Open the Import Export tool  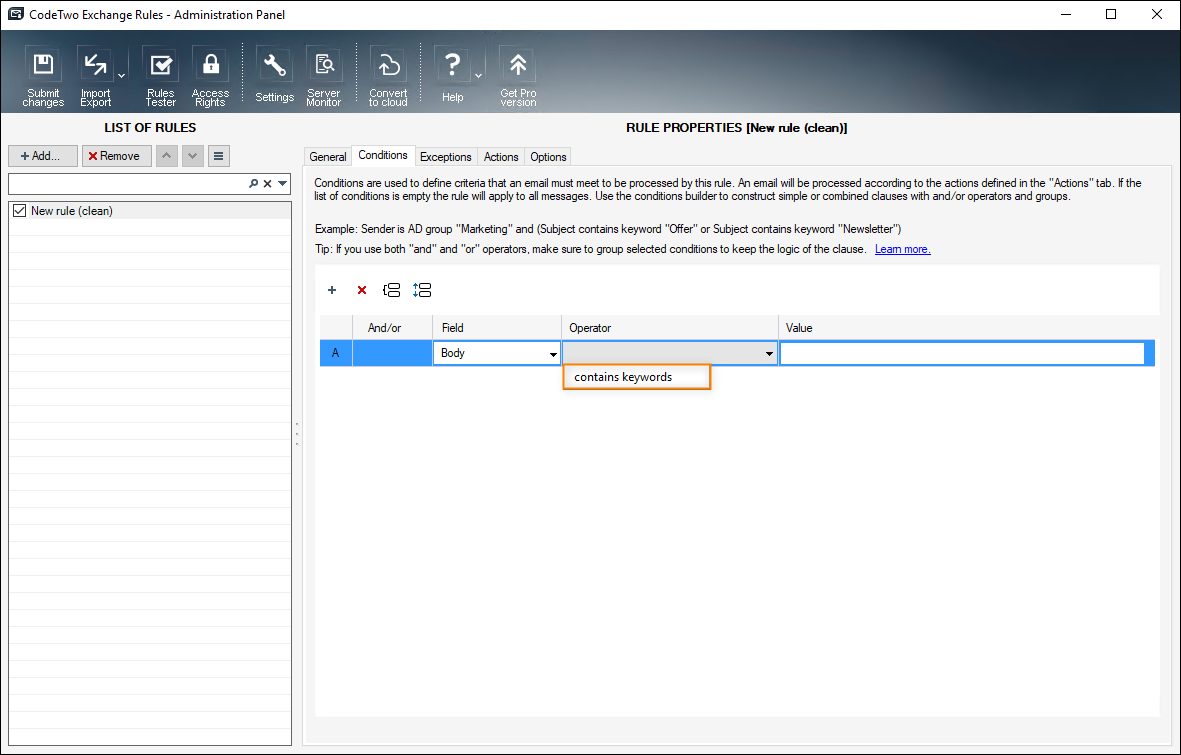coord(96,76)
